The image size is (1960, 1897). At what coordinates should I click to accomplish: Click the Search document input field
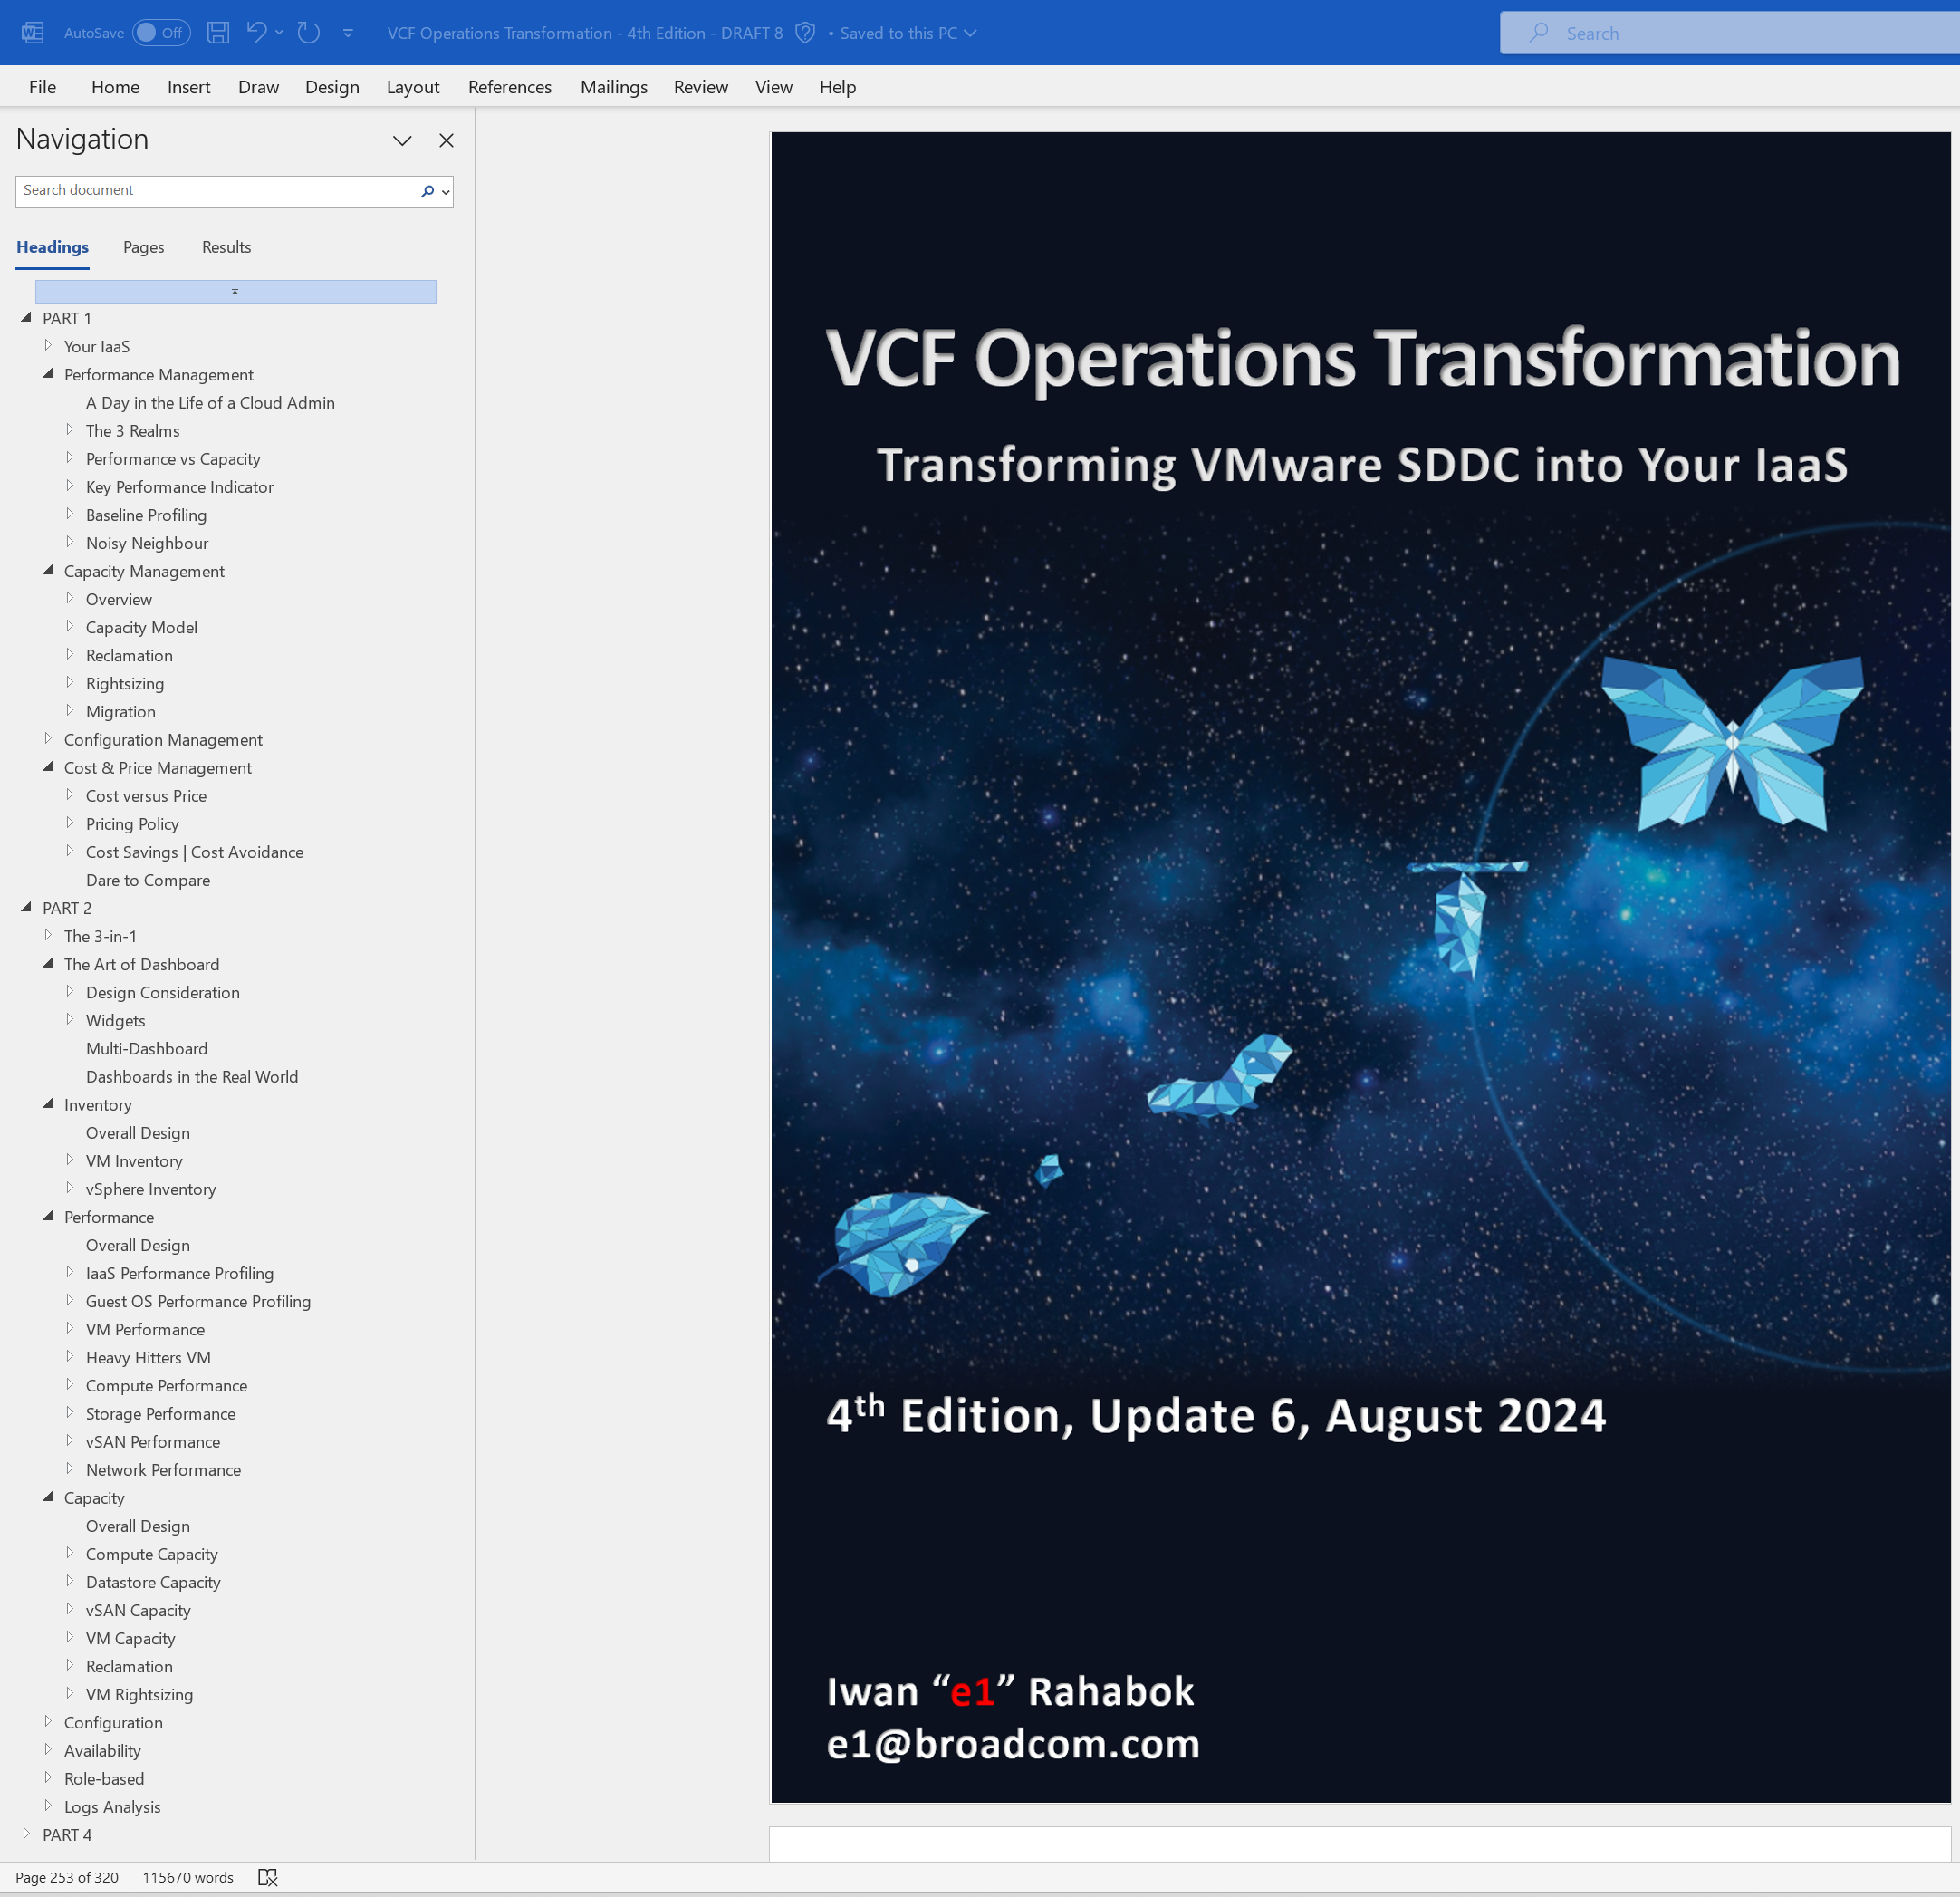[x=215, y=191]
